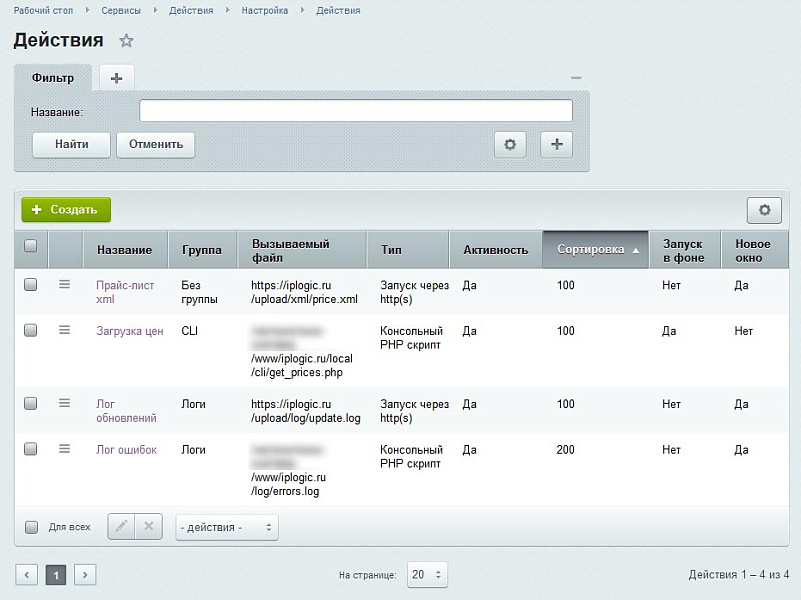Click the delete X icon below table

click(148, 527)
